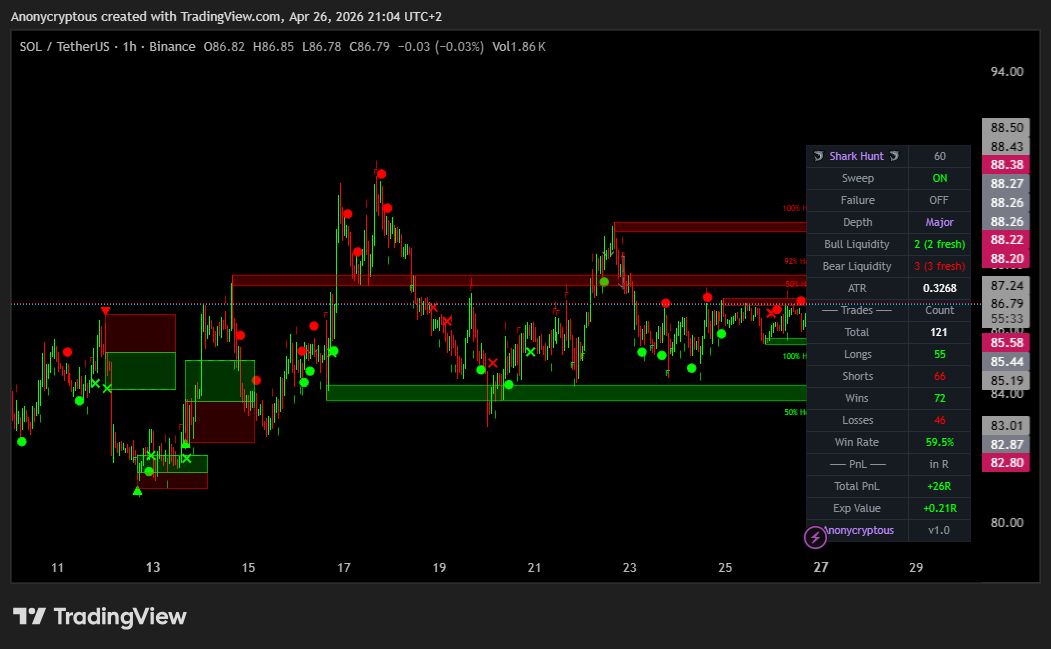Screen dimensions: 1051x649
Task: Click the Wins count 72
Action: point(940,398)
